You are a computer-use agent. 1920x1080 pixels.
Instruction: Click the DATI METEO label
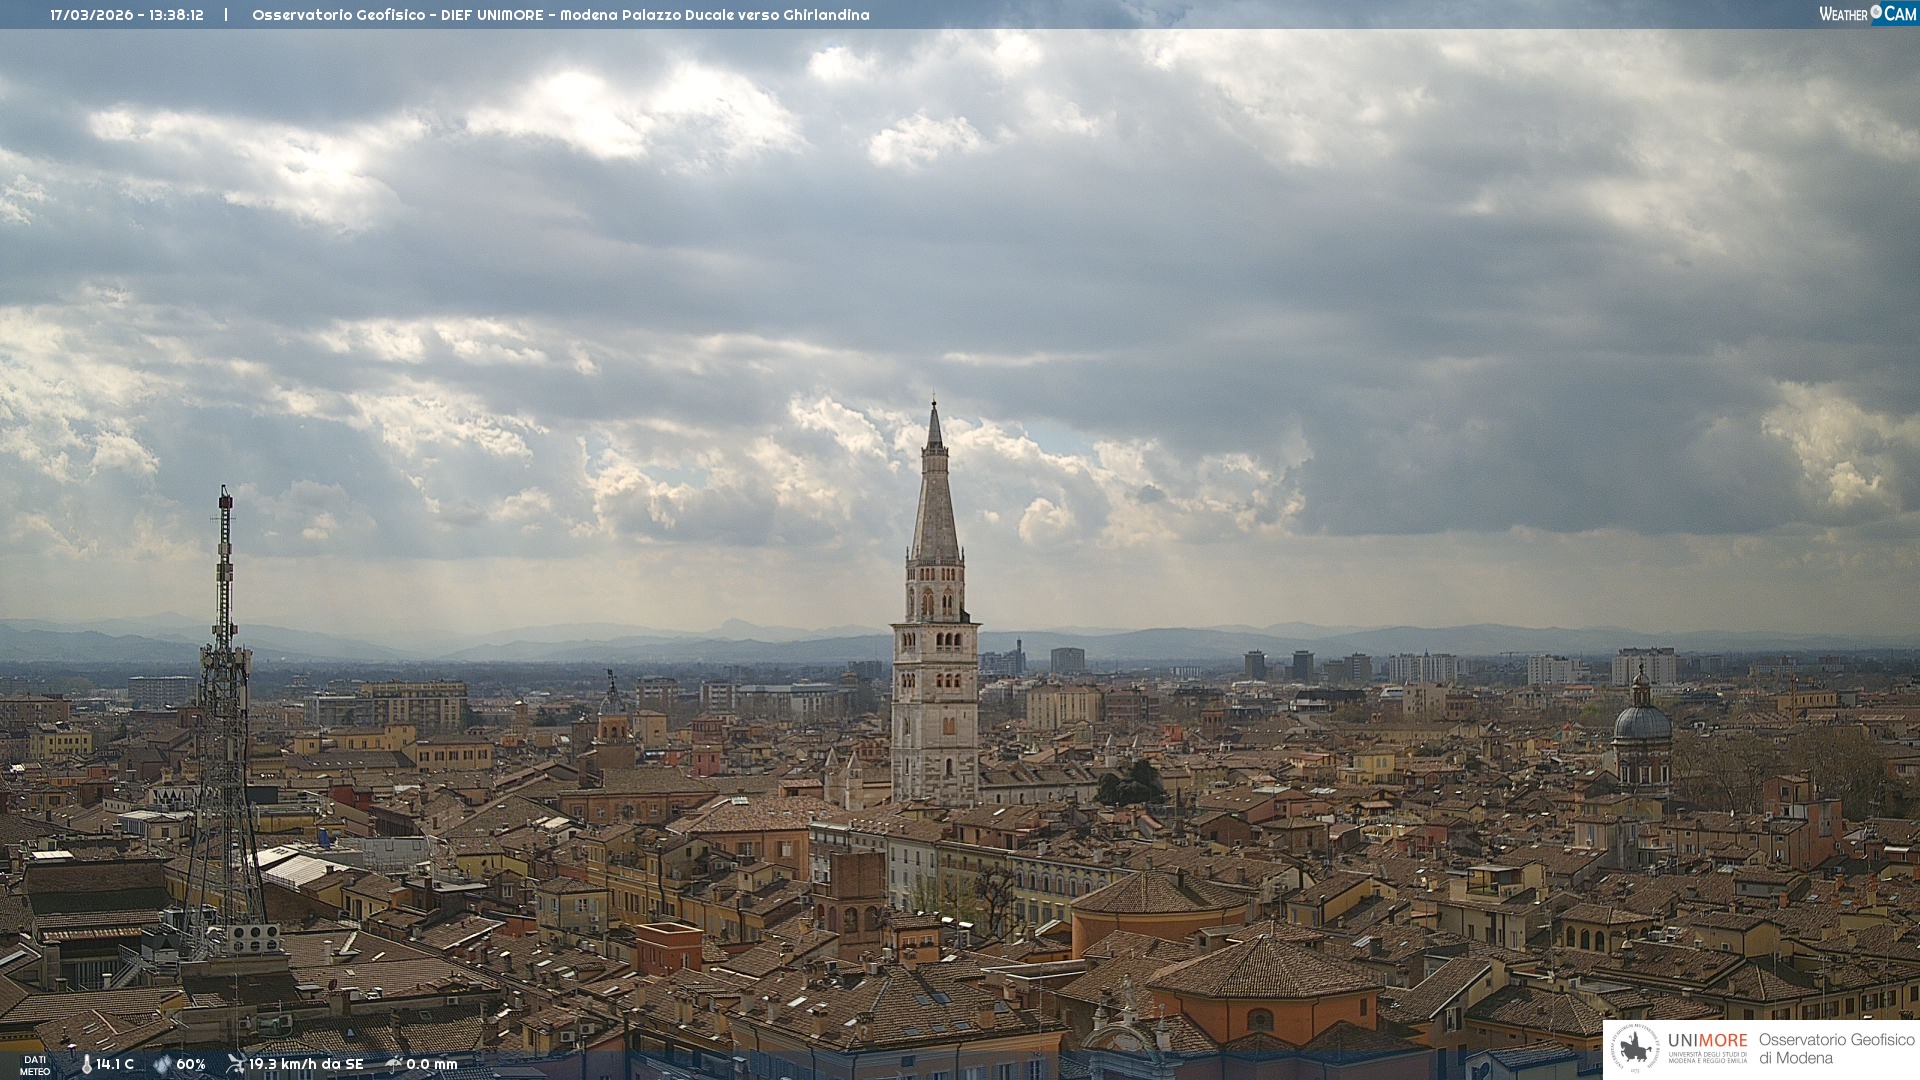point(35,1065)
